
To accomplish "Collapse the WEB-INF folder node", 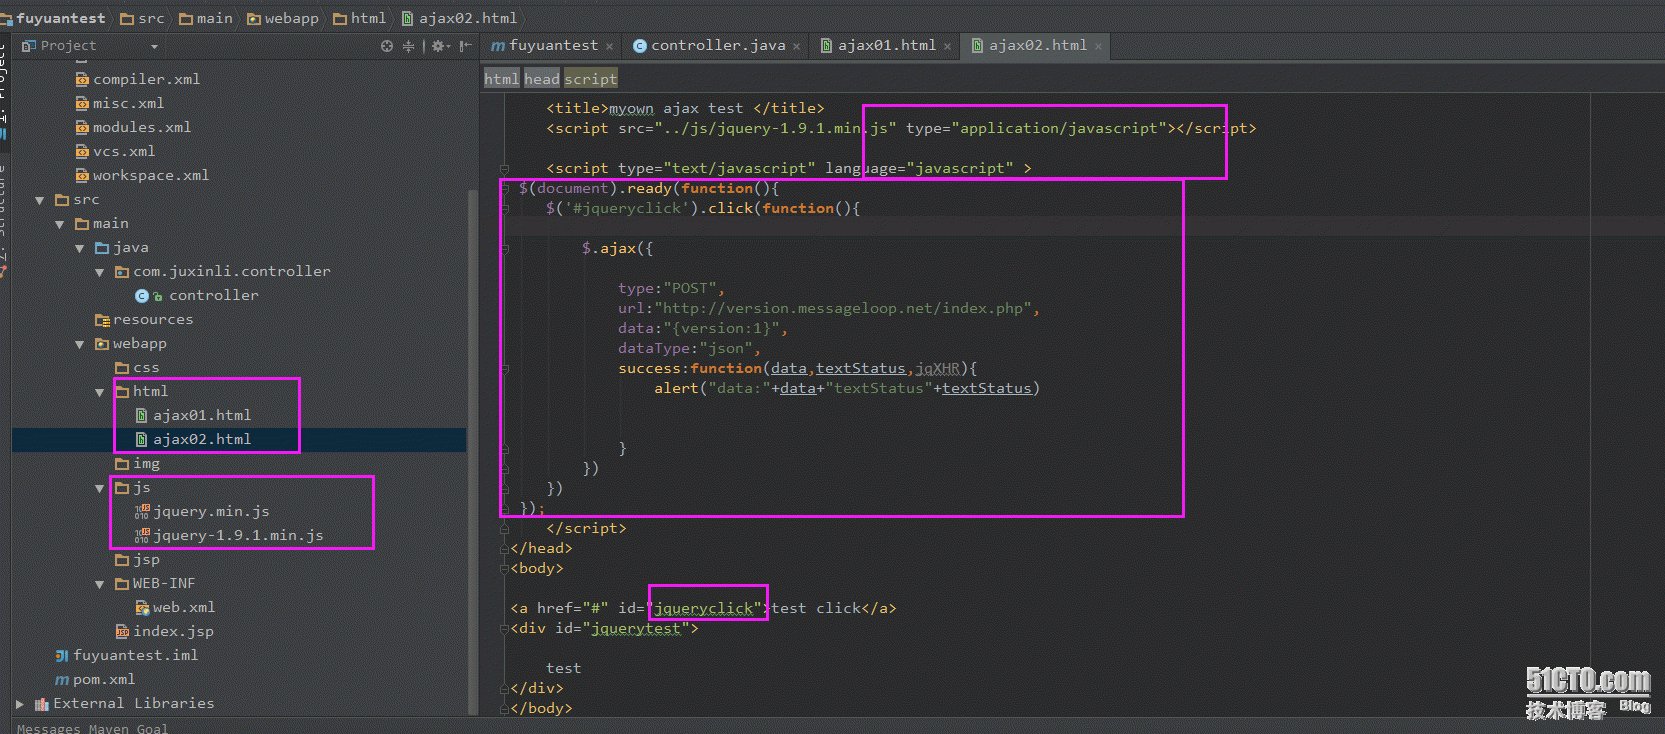I will pos(100,584).
